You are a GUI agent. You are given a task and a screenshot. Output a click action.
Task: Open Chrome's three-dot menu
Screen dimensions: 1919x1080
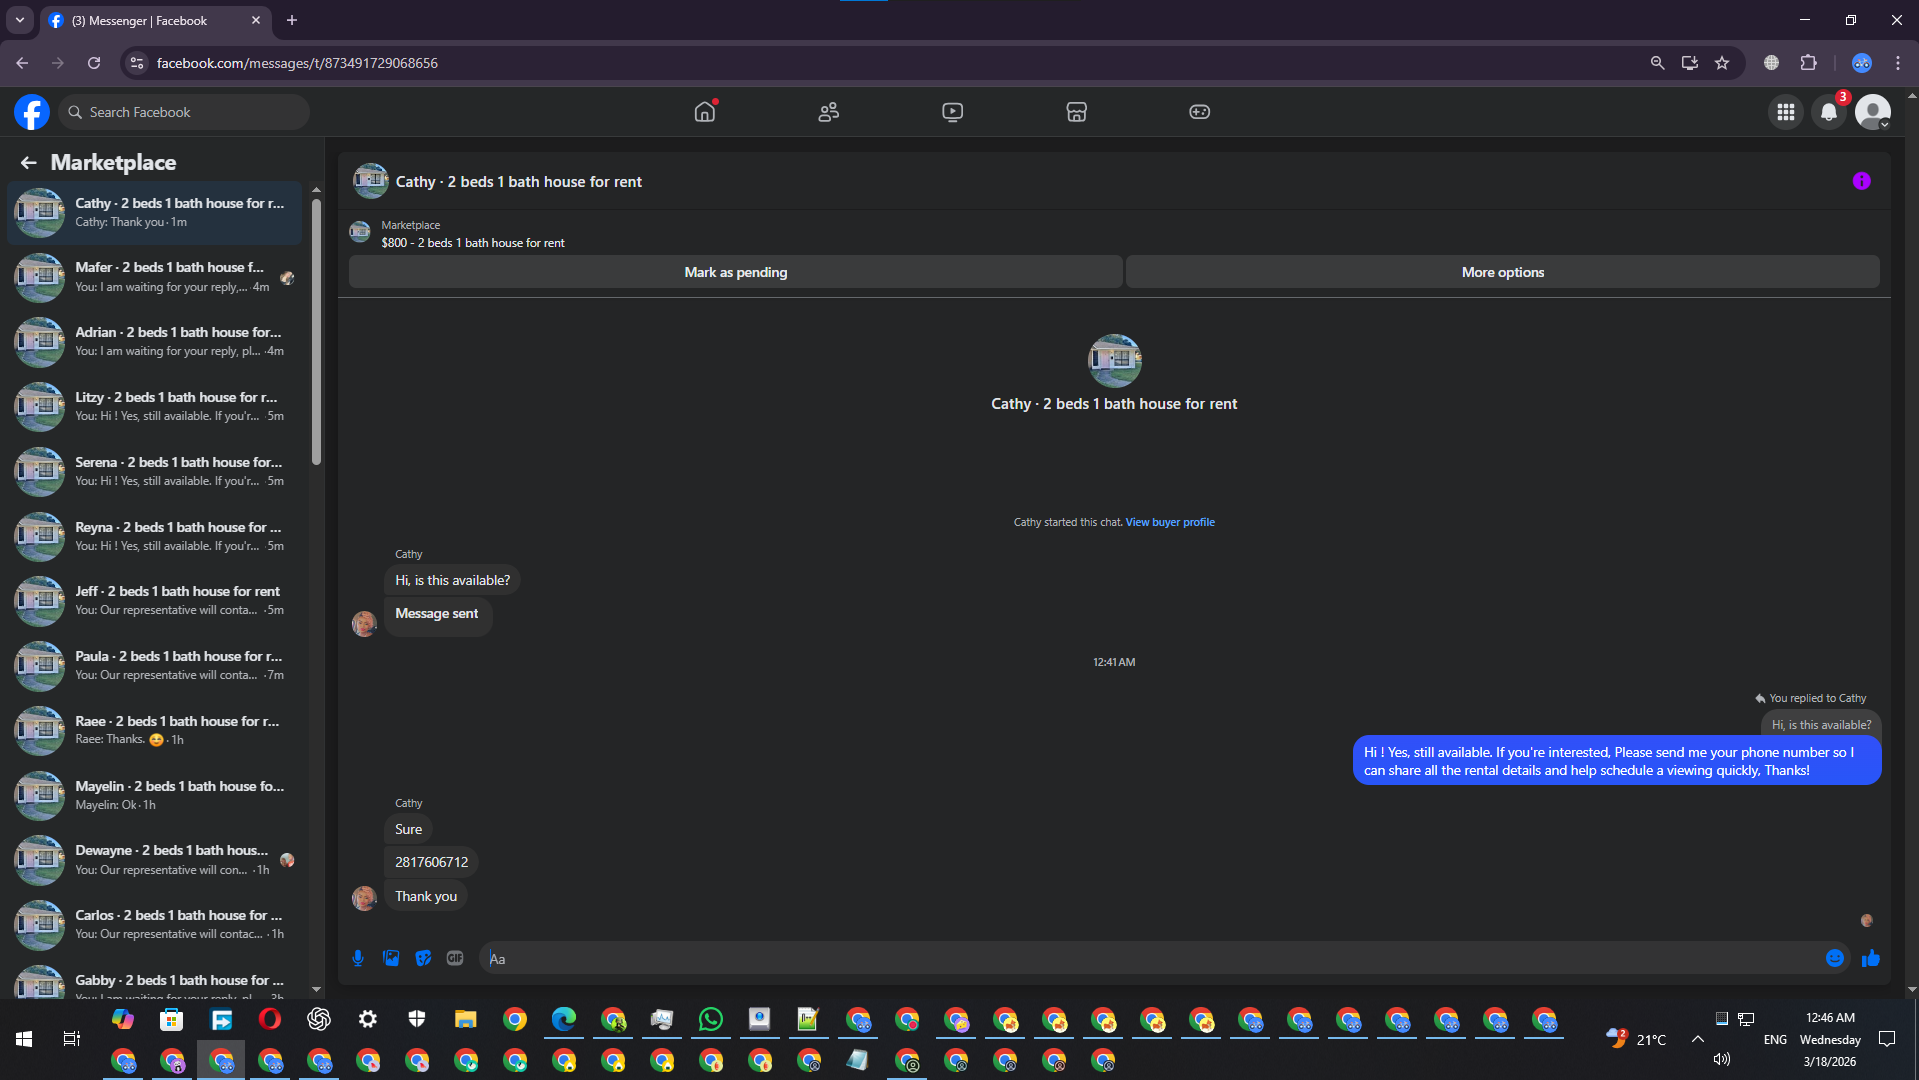point(1898,63)
